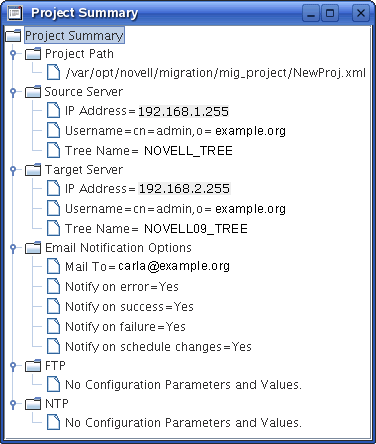Viewport: 376px width, 444px height.
Task: Click the FTP folder icon
Action: click(x=33, y=366)
